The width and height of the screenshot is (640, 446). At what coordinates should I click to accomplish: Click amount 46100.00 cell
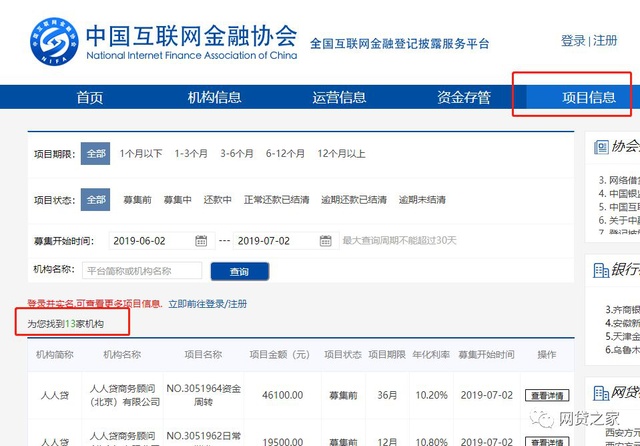[282, 395]
